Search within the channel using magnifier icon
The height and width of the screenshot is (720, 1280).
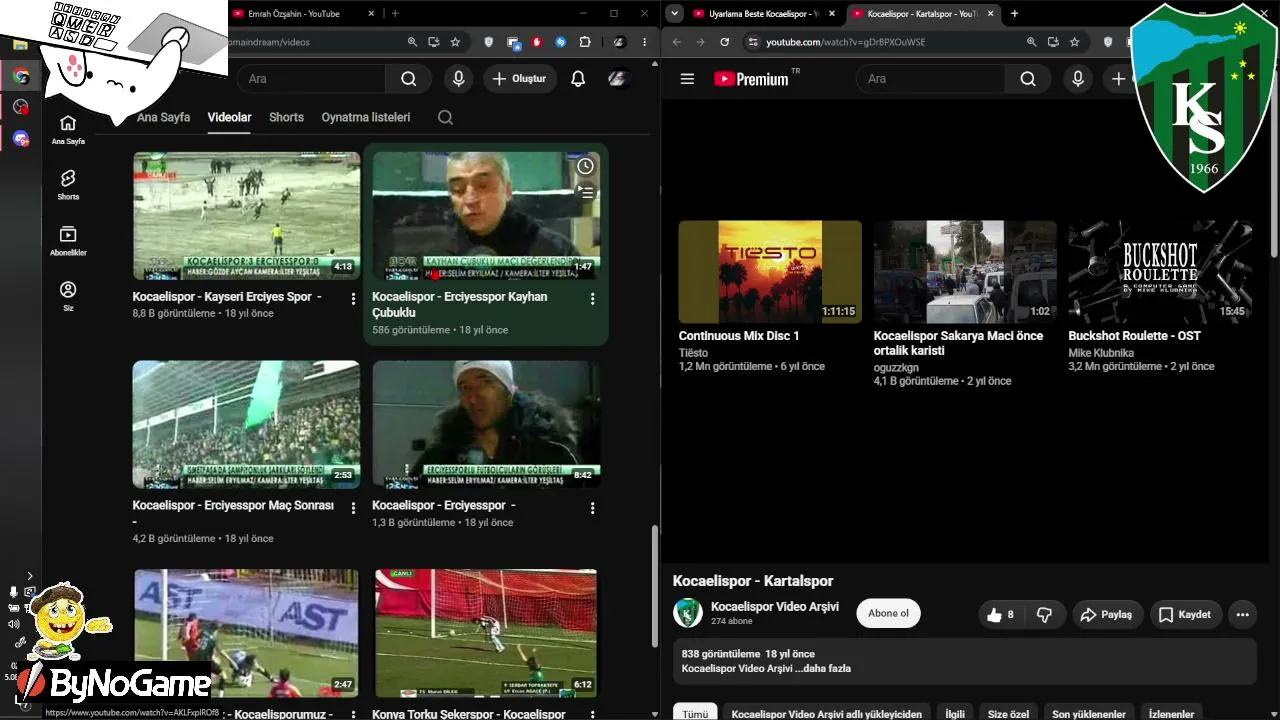(x=446, y=117)
